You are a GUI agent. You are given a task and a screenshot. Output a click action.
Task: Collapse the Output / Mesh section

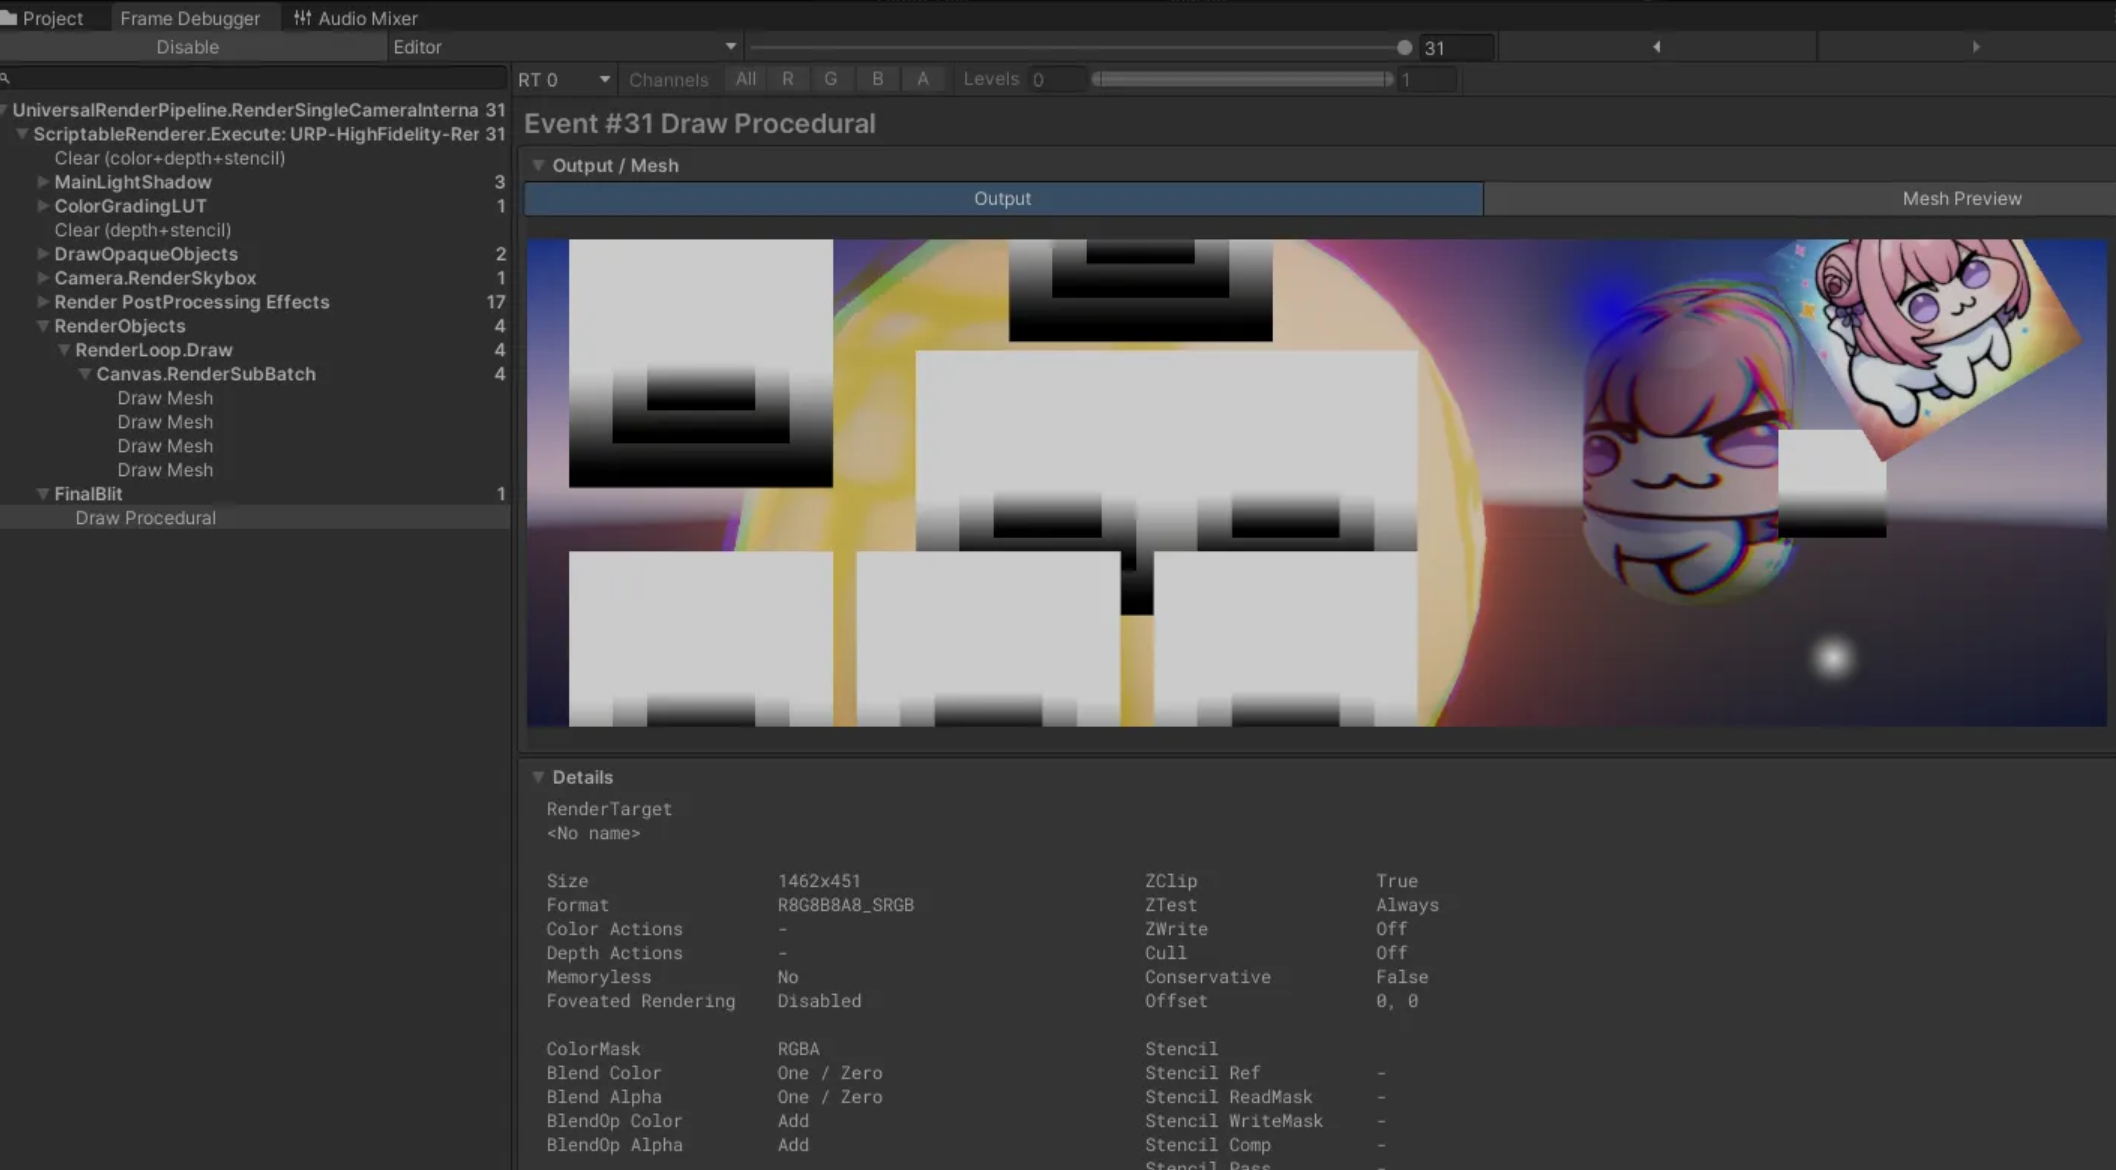coord(538,165)
